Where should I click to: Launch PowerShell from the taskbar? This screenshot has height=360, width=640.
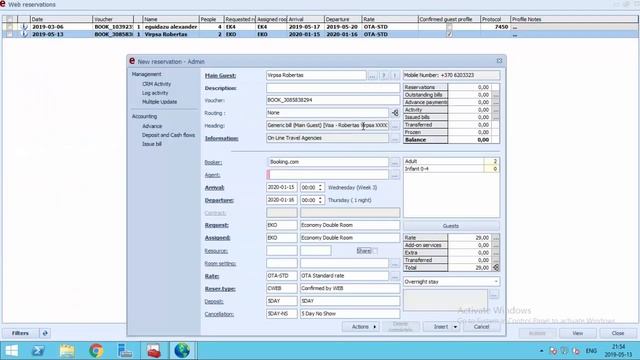coord(38,351)
